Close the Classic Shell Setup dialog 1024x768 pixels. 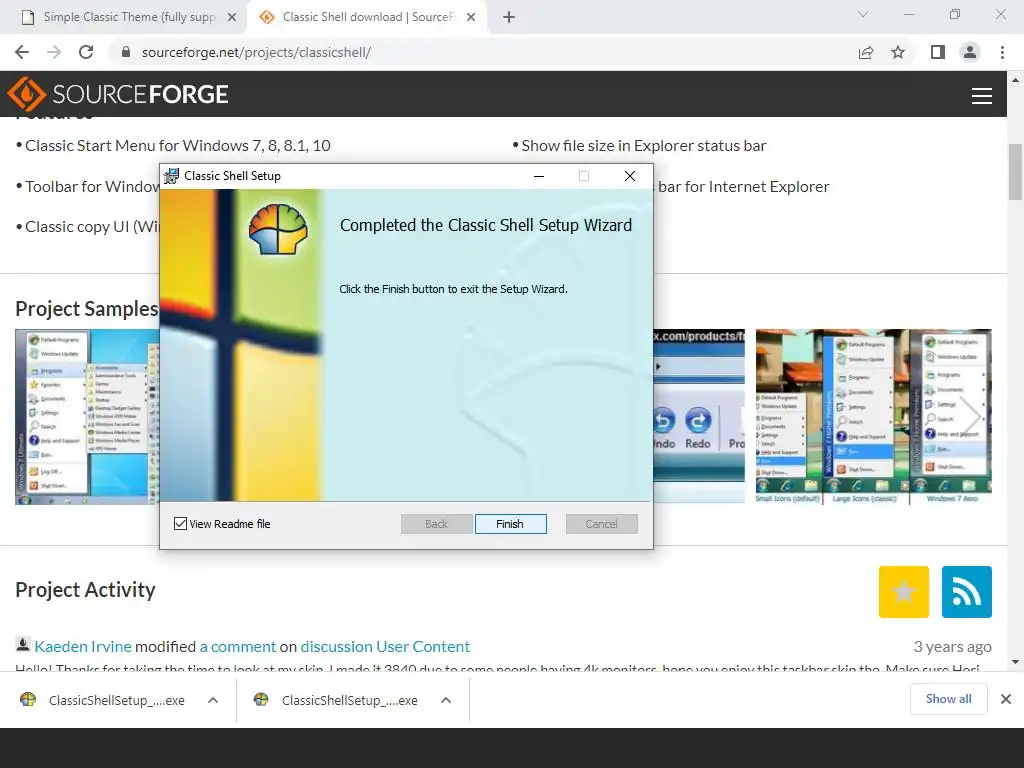pyautogui.click(x=630, y=176)
